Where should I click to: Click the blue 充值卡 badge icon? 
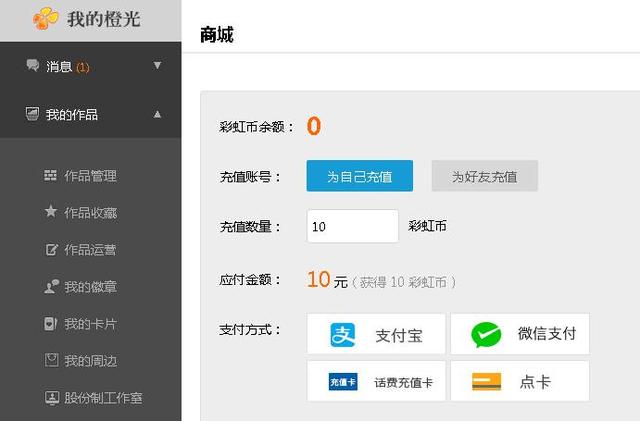[x=343, y=382]
